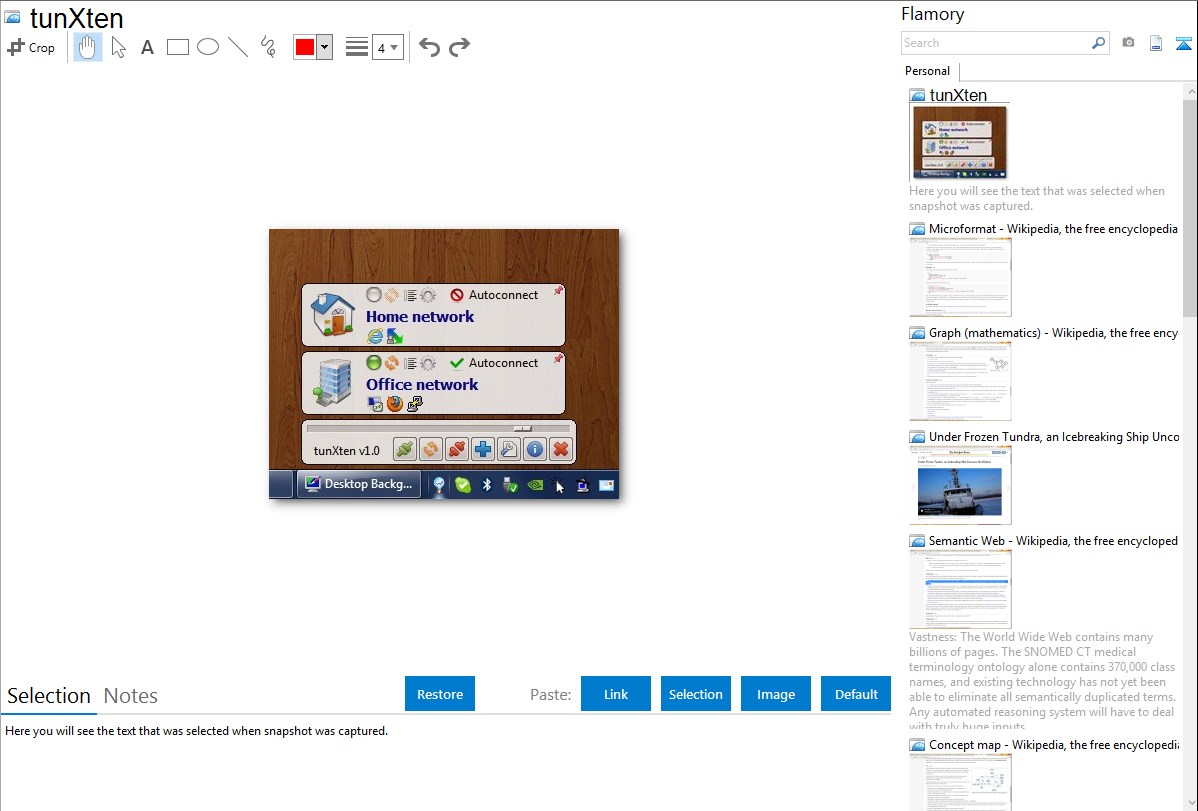
Task: Select the Crop tool
Action: pos(31,47)
